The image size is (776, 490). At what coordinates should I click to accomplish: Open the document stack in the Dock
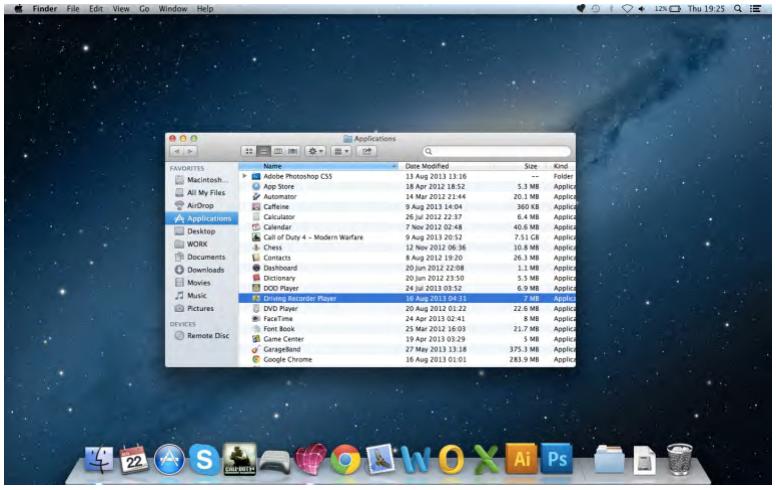(x=644, y=460)
